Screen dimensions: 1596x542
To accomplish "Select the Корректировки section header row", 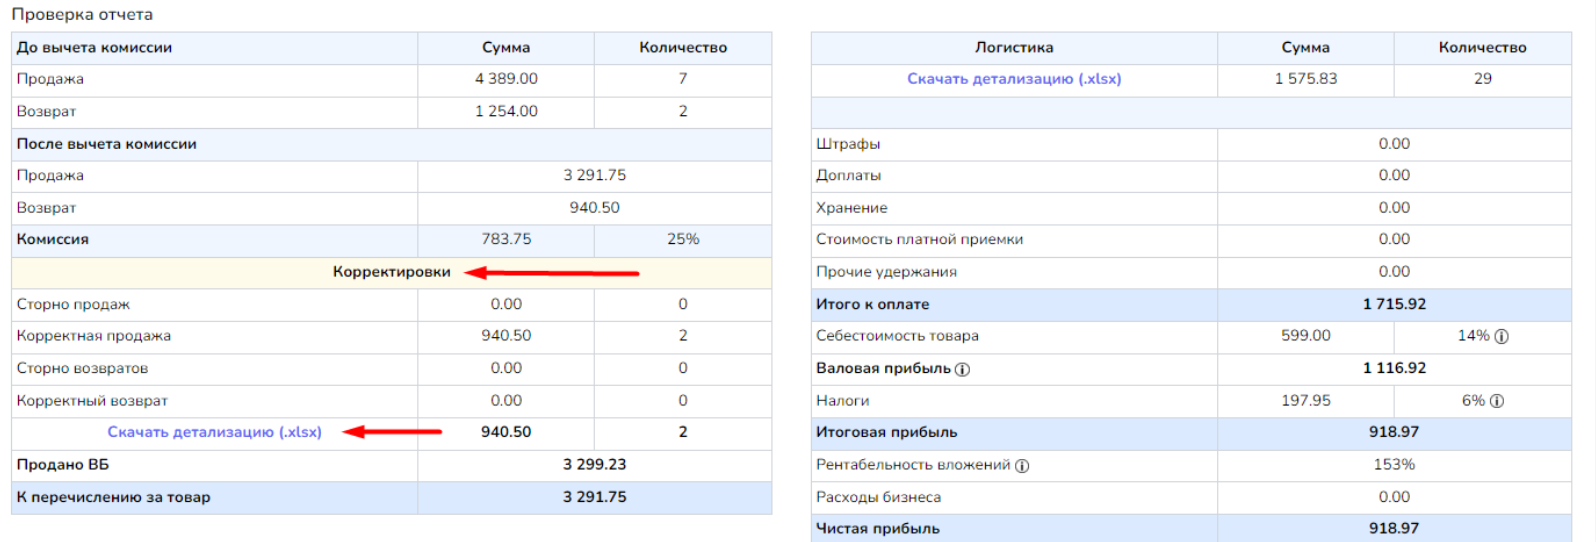I will [391, 272].
